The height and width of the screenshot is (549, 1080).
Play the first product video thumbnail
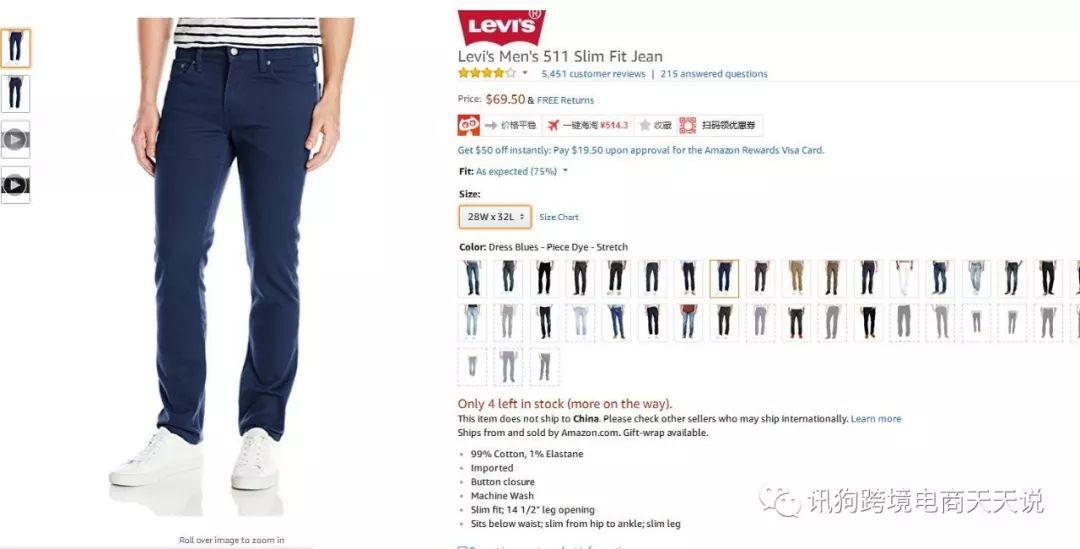(x=15, y=140)
